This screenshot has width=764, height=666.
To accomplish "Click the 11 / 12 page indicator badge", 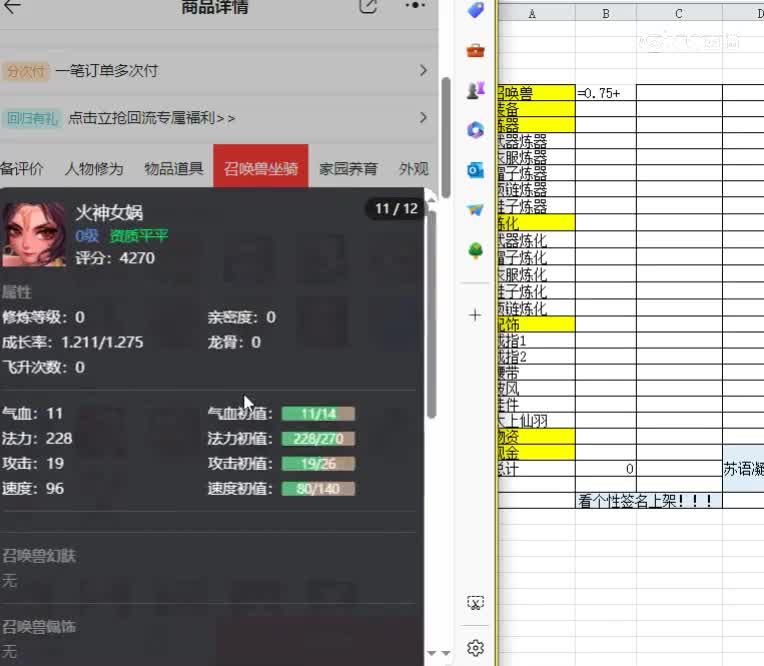I will click(396, 209).
